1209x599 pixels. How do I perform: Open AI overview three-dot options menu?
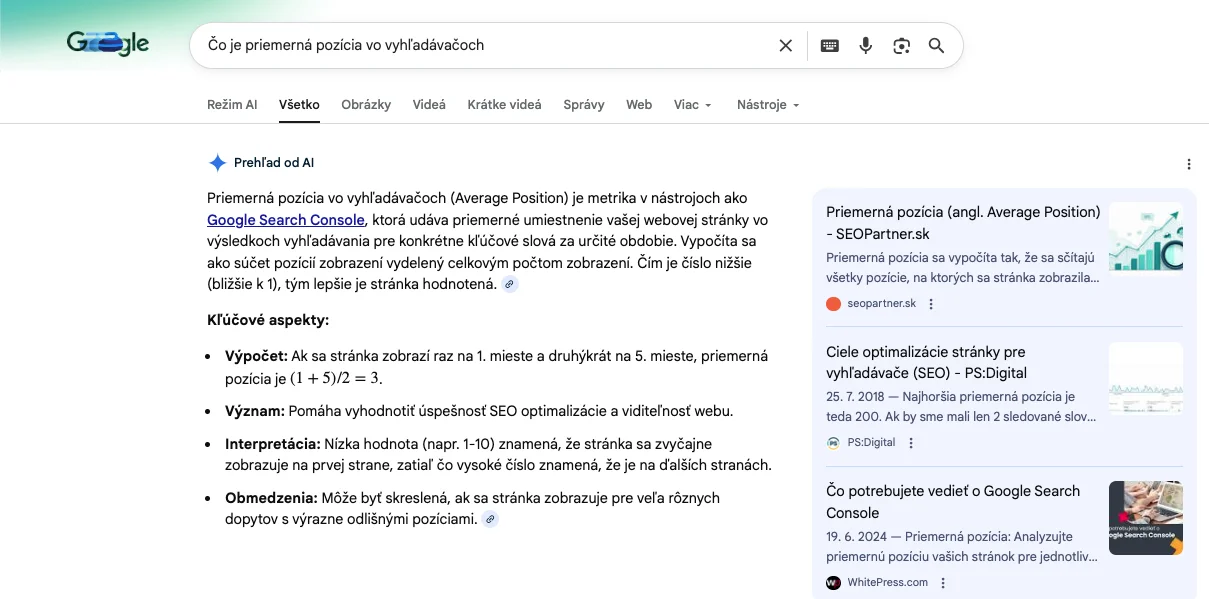(1188, 164)
